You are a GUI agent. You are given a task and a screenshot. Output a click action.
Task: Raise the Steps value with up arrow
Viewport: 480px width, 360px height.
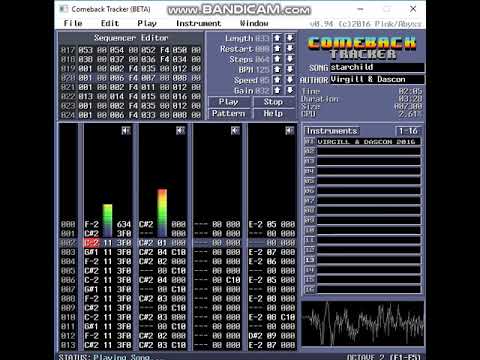(277, 59)
